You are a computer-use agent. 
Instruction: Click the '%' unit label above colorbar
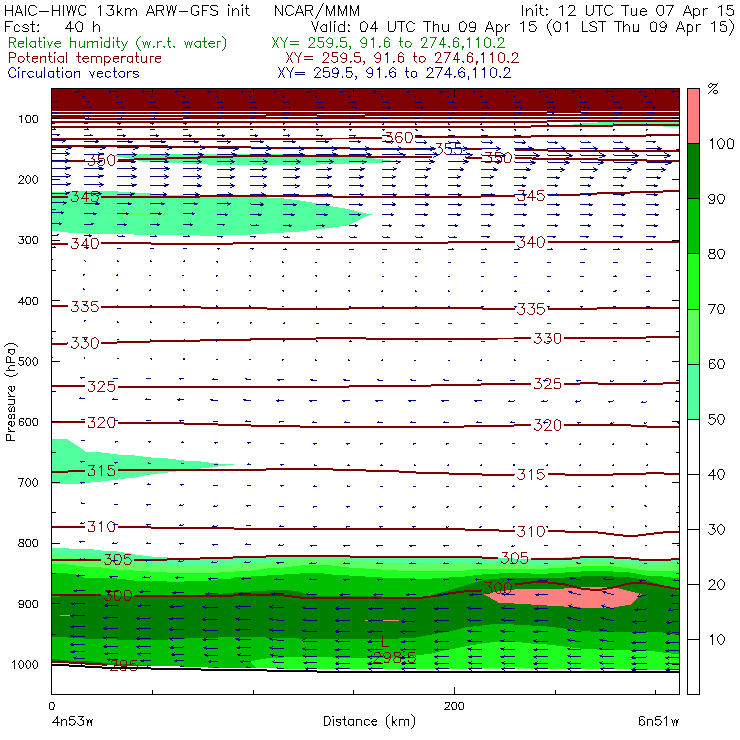click(x=713, y=88)
